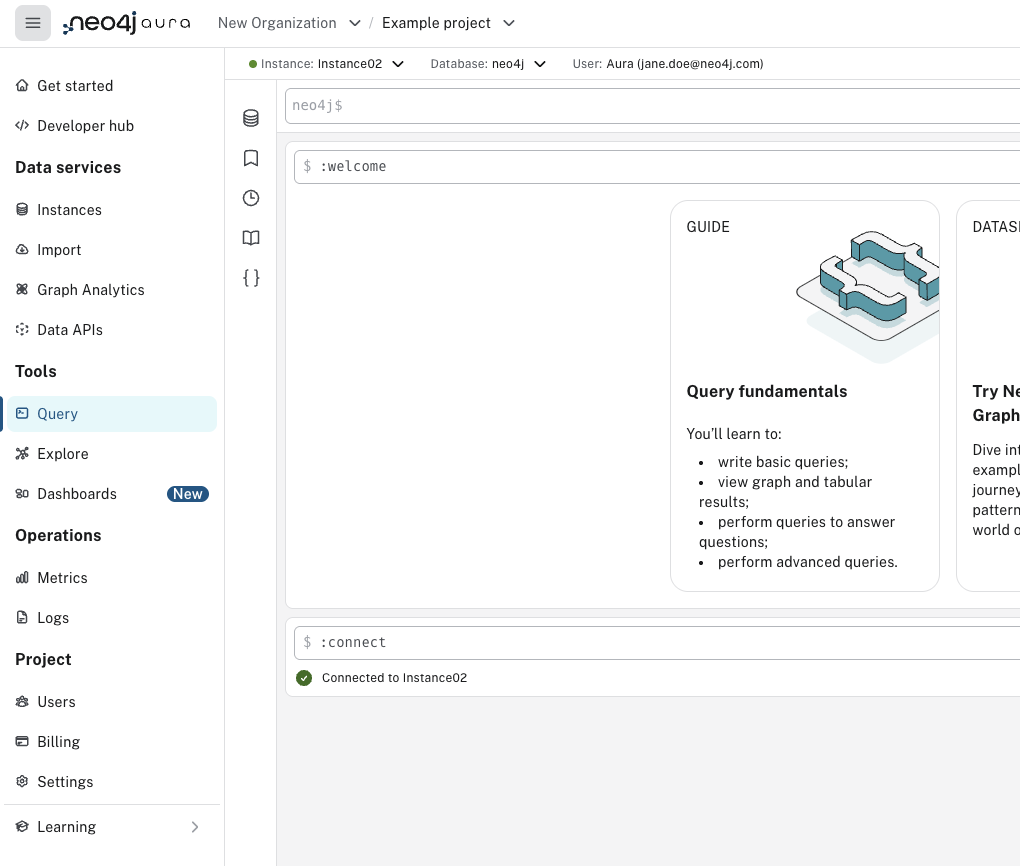The height and width of the screenshot is (866, 1020).
Task: Open the guides book icon
Action: tap(251, 238)
